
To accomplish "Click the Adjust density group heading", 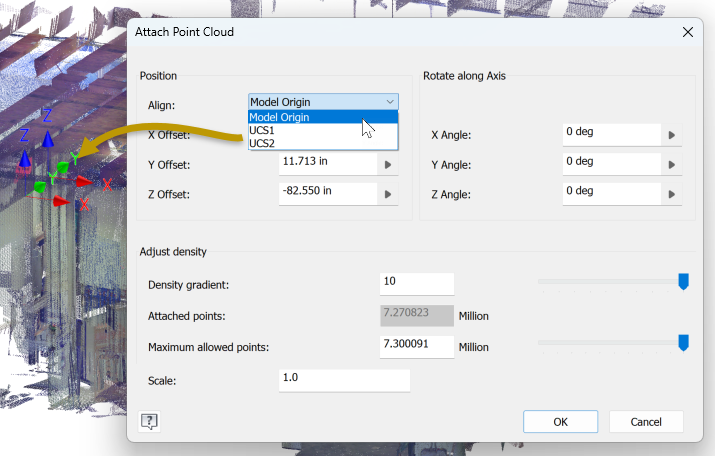I will tap(173, 252).
